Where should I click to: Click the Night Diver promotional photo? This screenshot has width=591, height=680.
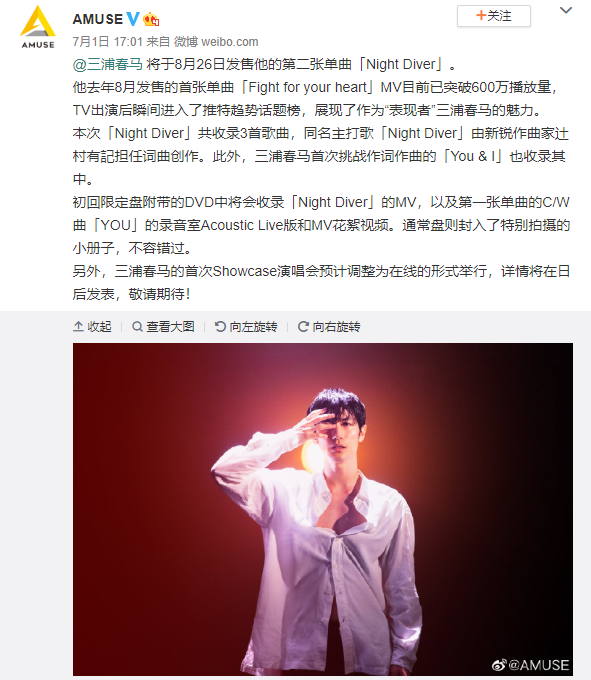pos(323,509)
